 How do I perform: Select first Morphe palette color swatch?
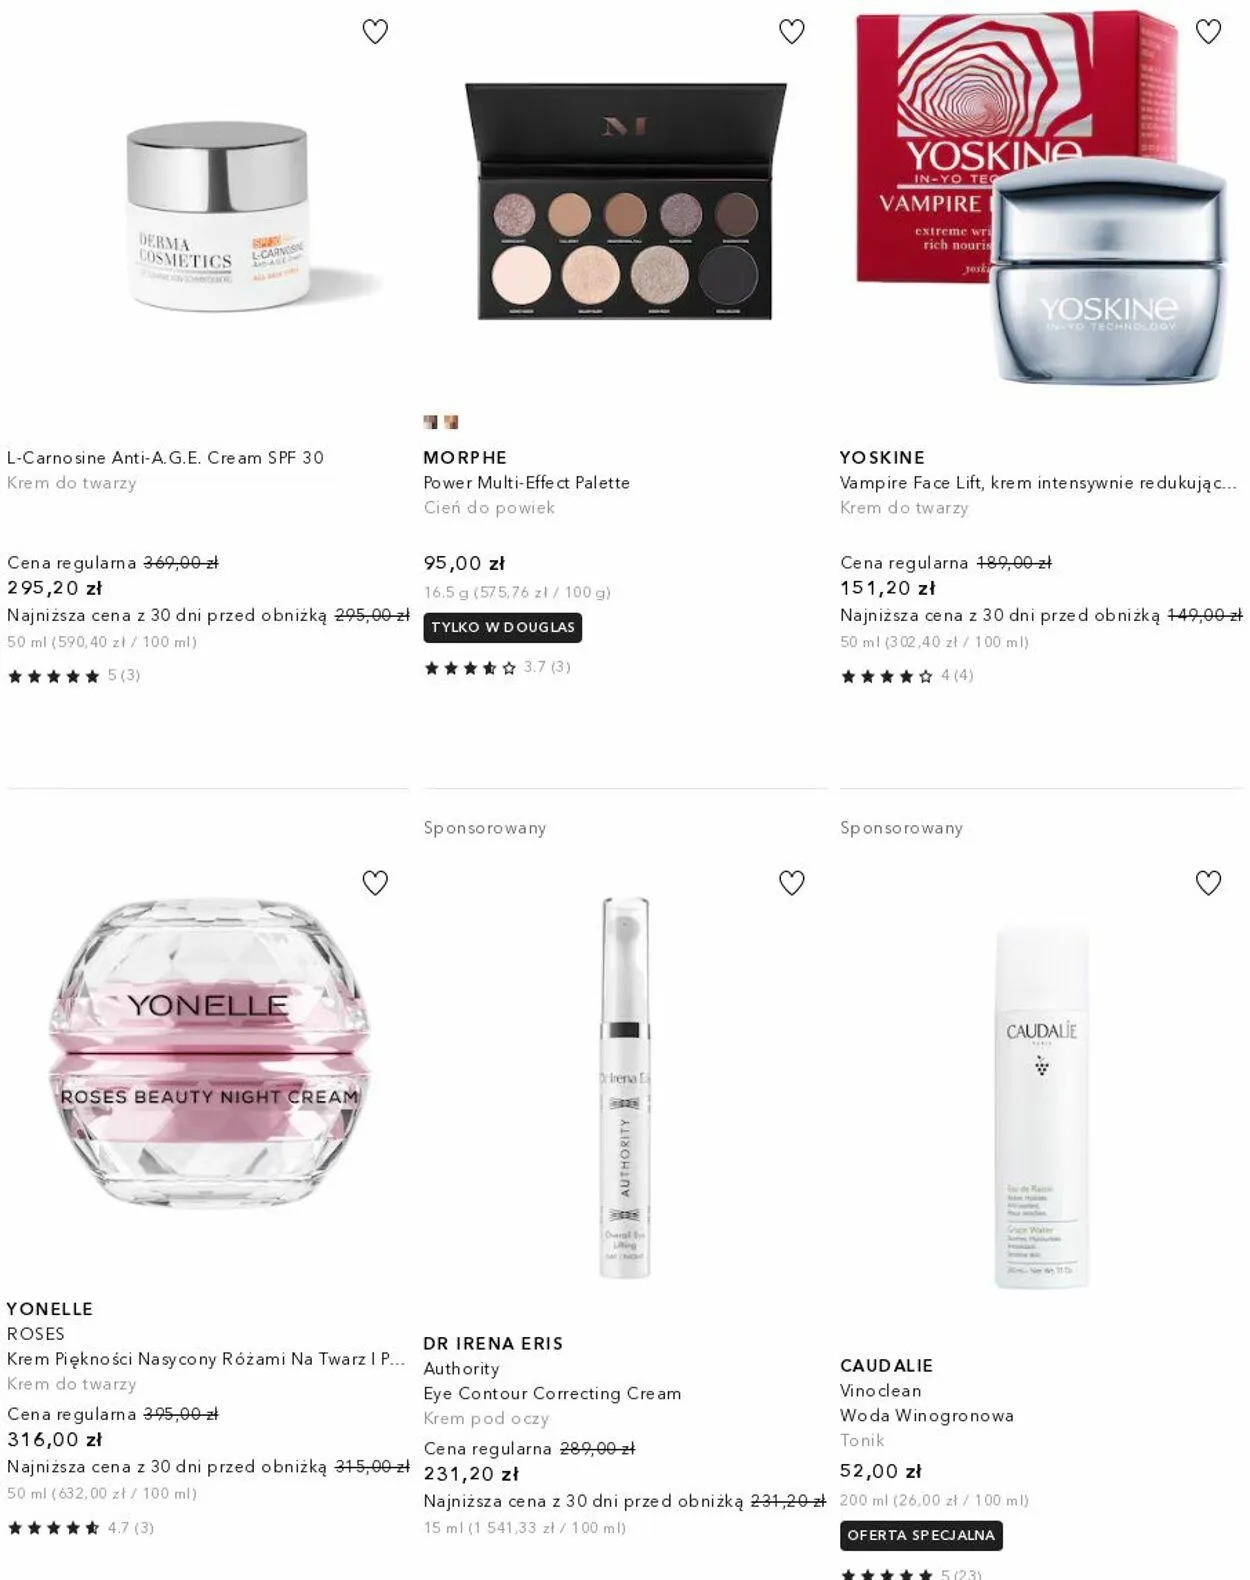point(431,422)
